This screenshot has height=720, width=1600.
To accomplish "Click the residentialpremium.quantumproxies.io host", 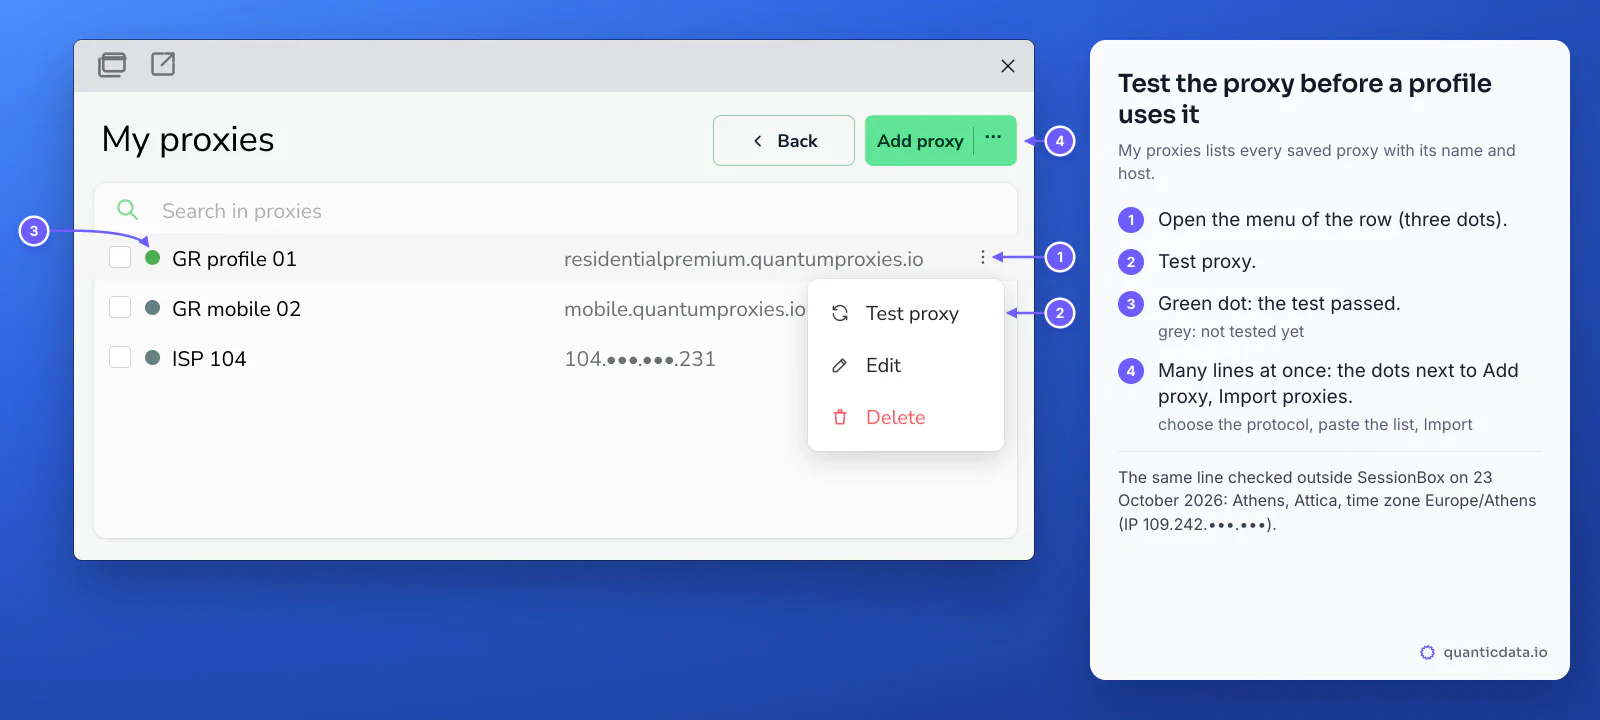I will coord(744,260).
